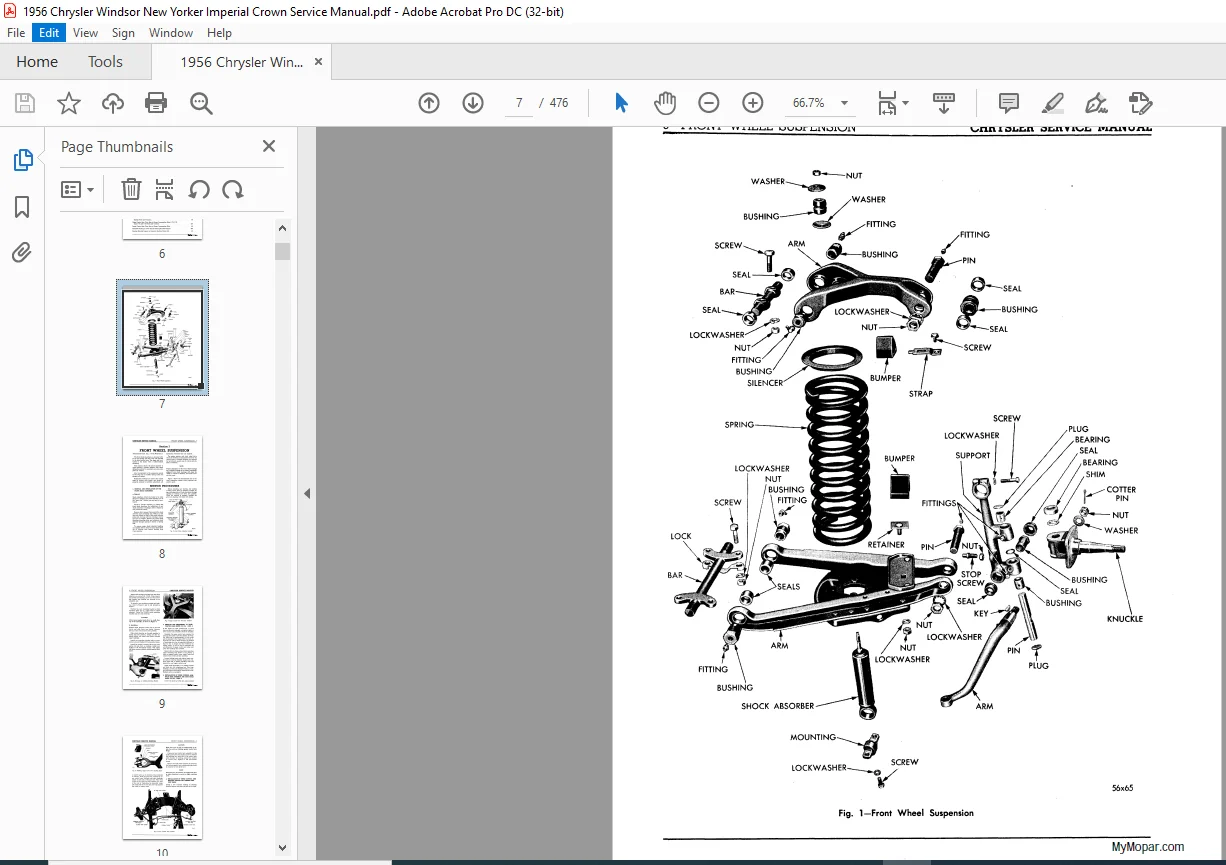Select the Highlight text pen
The width and height of the screenshot is (1226, 865).
[1052, 103]
